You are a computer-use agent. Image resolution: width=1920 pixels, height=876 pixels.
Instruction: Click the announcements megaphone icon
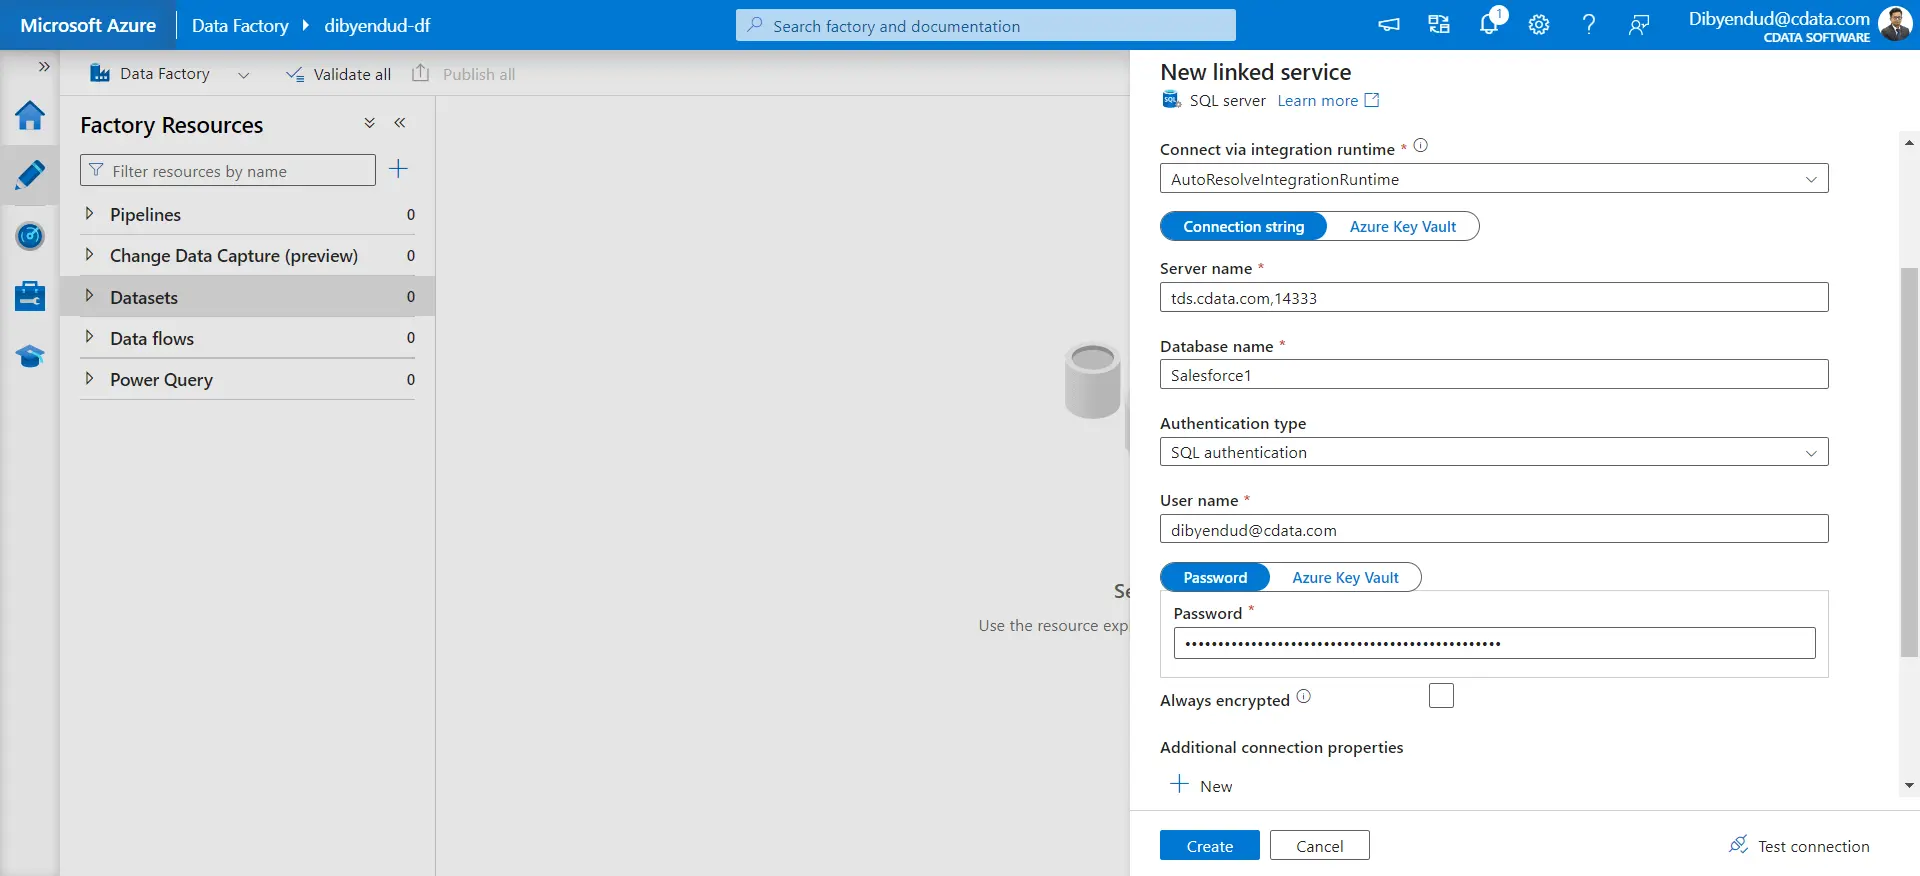pyautogui.click(x=1389, y=25)
